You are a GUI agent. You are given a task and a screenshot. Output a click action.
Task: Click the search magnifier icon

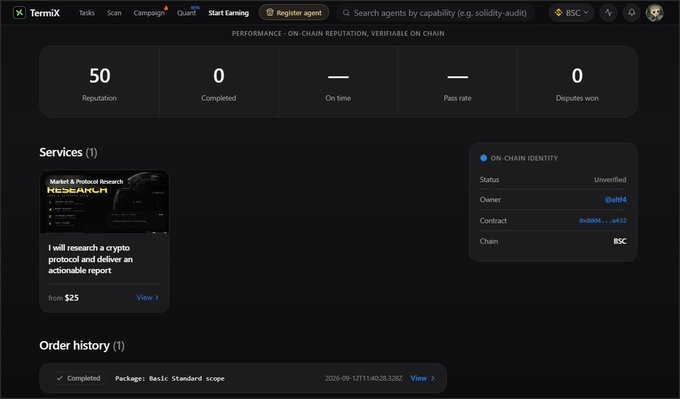346,13
